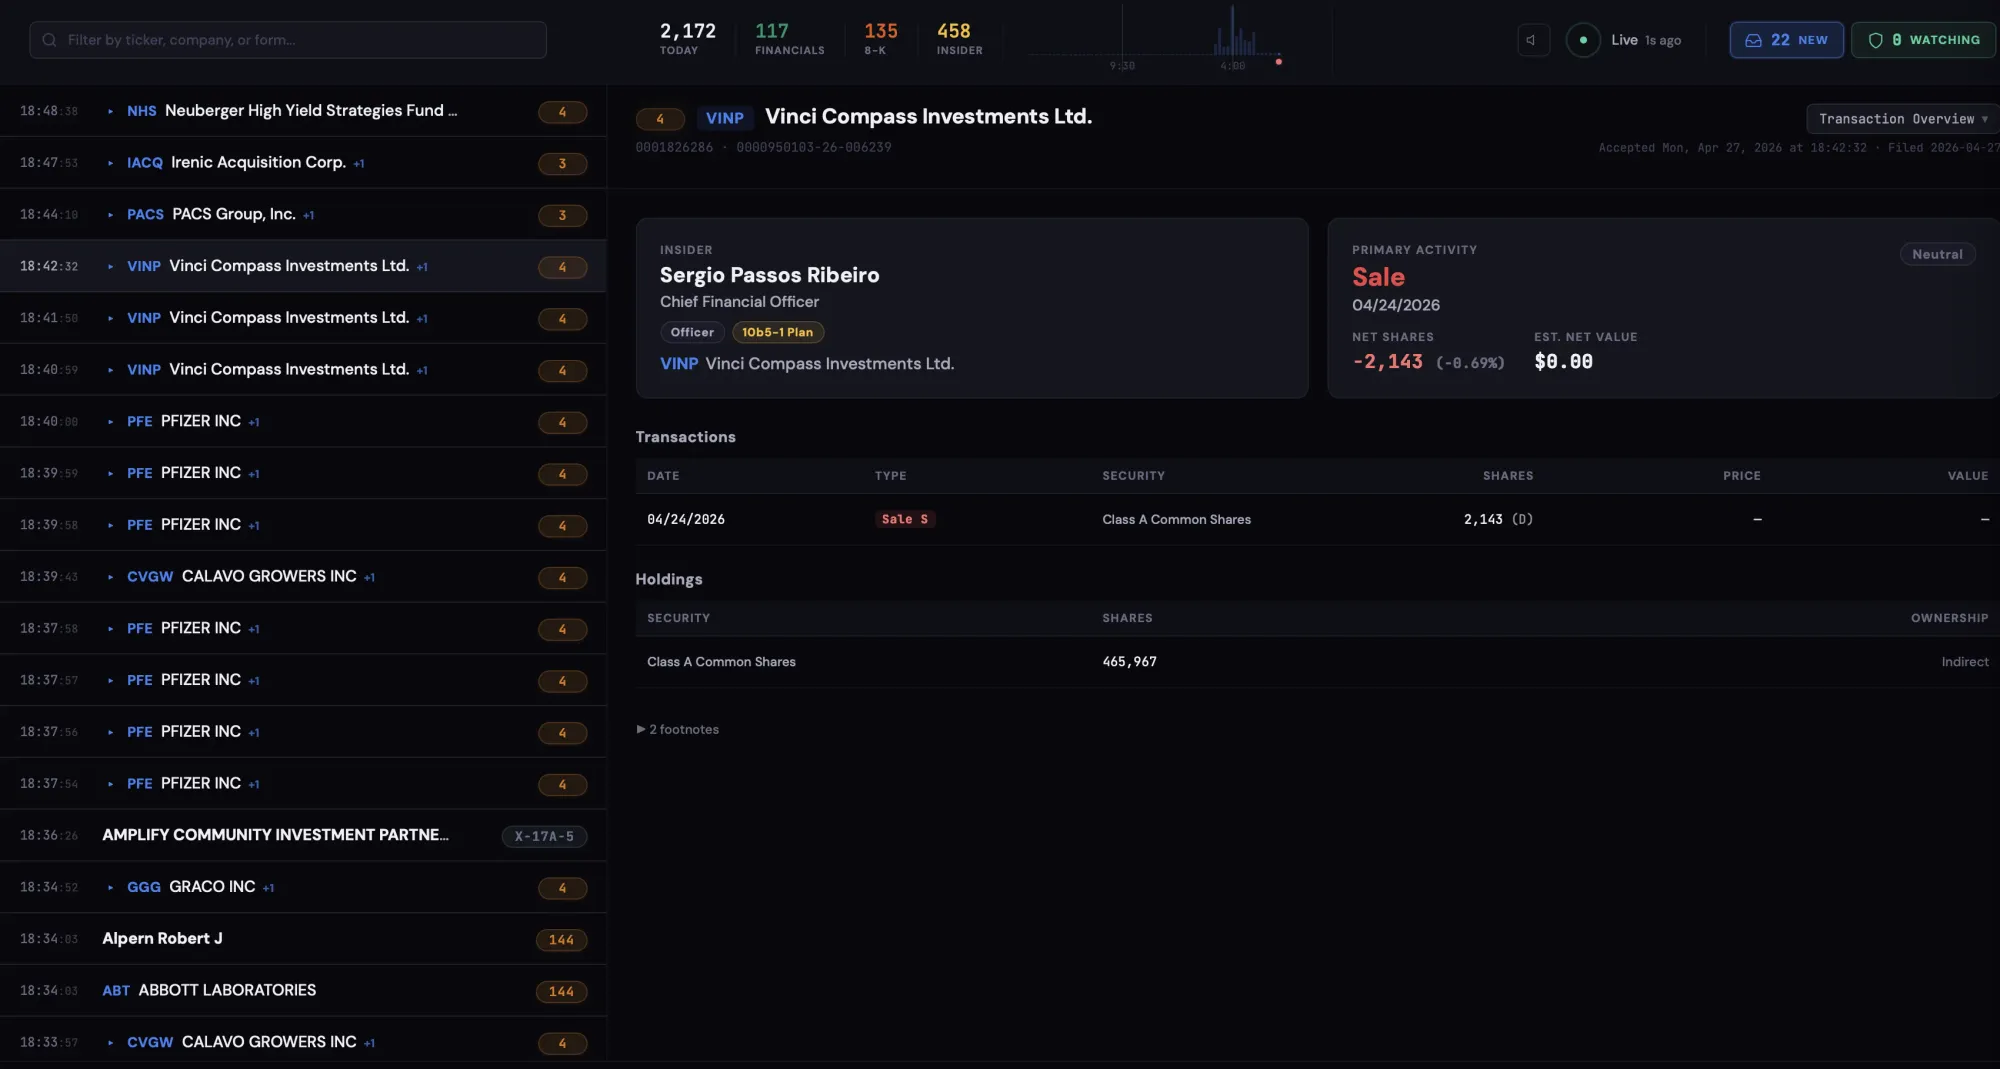The width and height of the screenshot is (2000, 1069).
Task: Click the form 3 badge on the IACQ row
Action: coord(562,164)
